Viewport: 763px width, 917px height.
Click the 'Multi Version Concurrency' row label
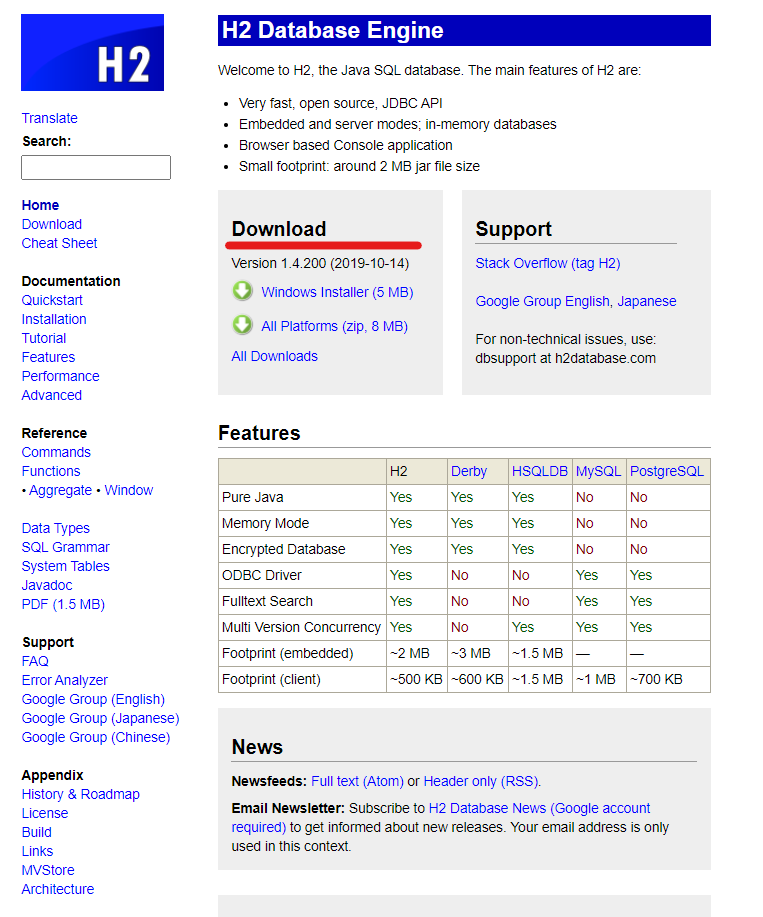[x=301, y=627]
